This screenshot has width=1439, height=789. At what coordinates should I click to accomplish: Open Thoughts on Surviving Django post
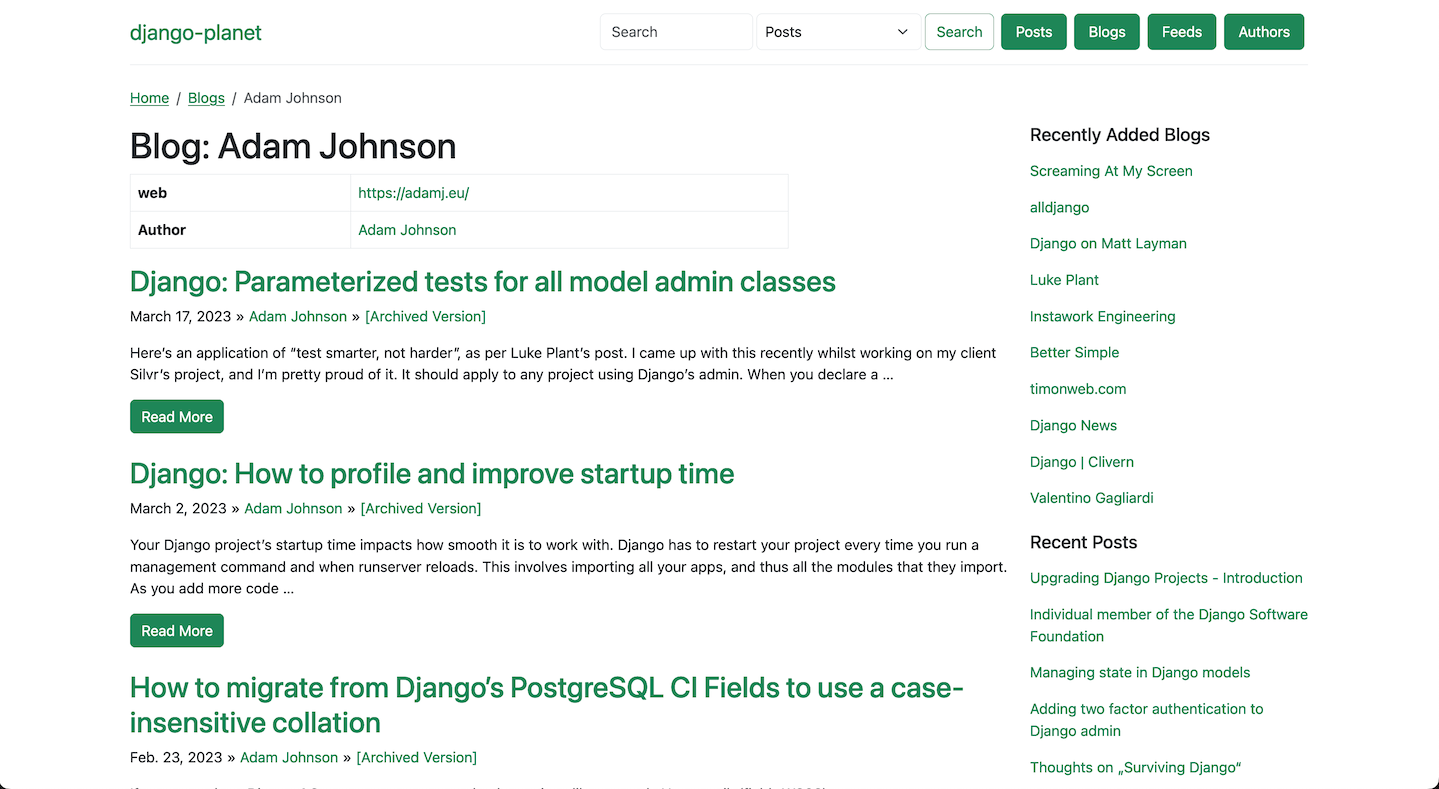pos(1136,767)
